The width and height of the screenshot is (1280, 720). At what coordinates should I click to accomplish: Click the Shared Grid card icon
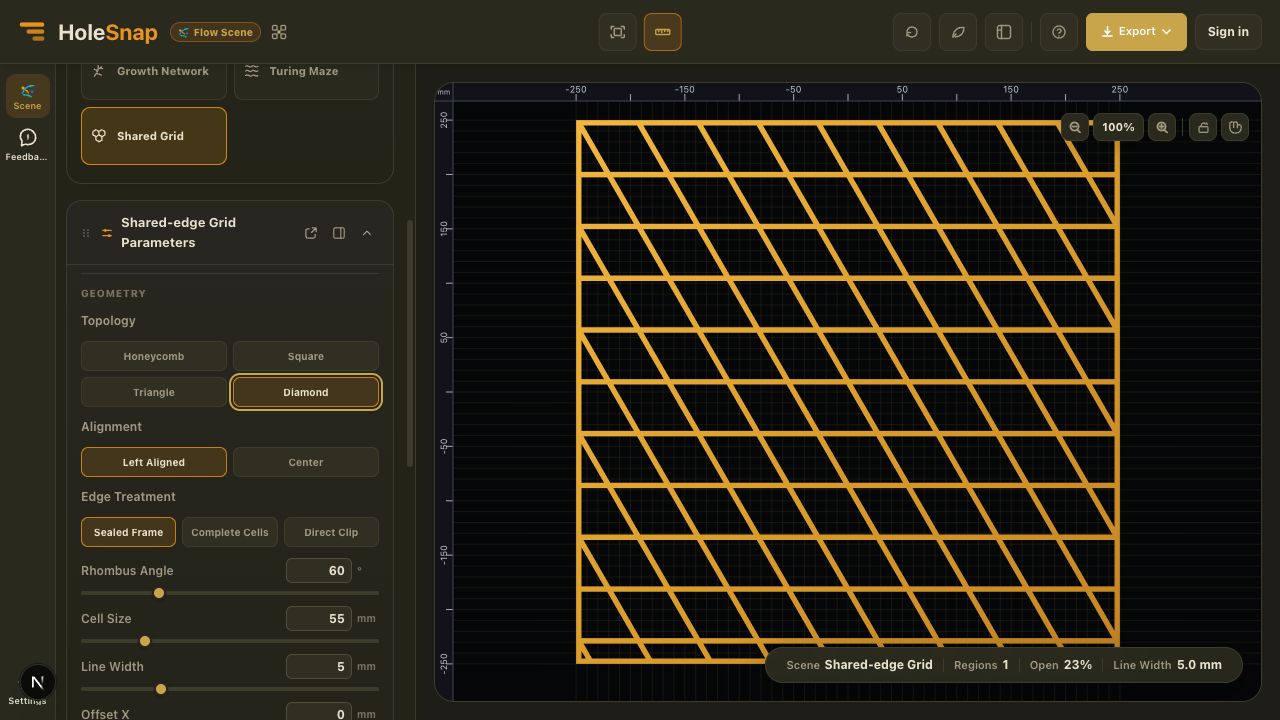(x=99, y=136)
